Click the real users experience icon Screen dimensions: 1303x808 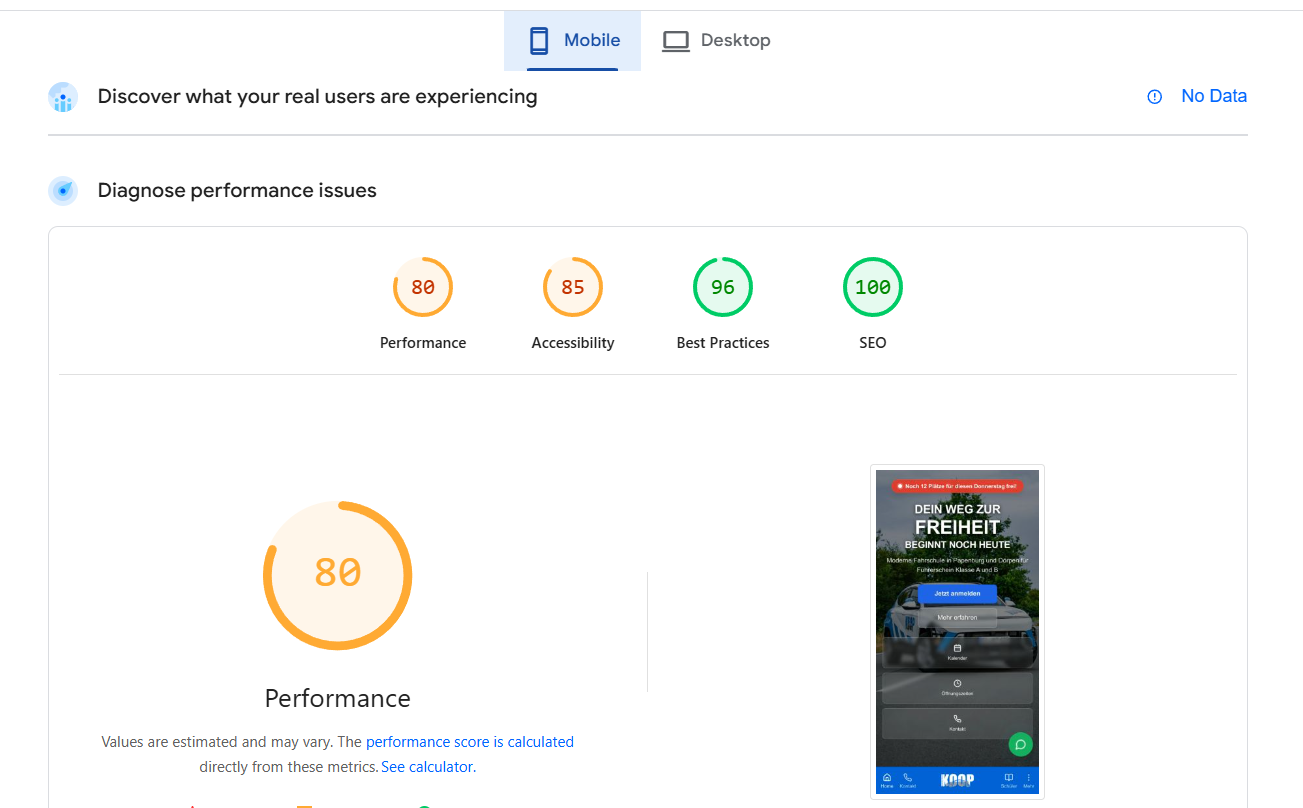(63, 97)
